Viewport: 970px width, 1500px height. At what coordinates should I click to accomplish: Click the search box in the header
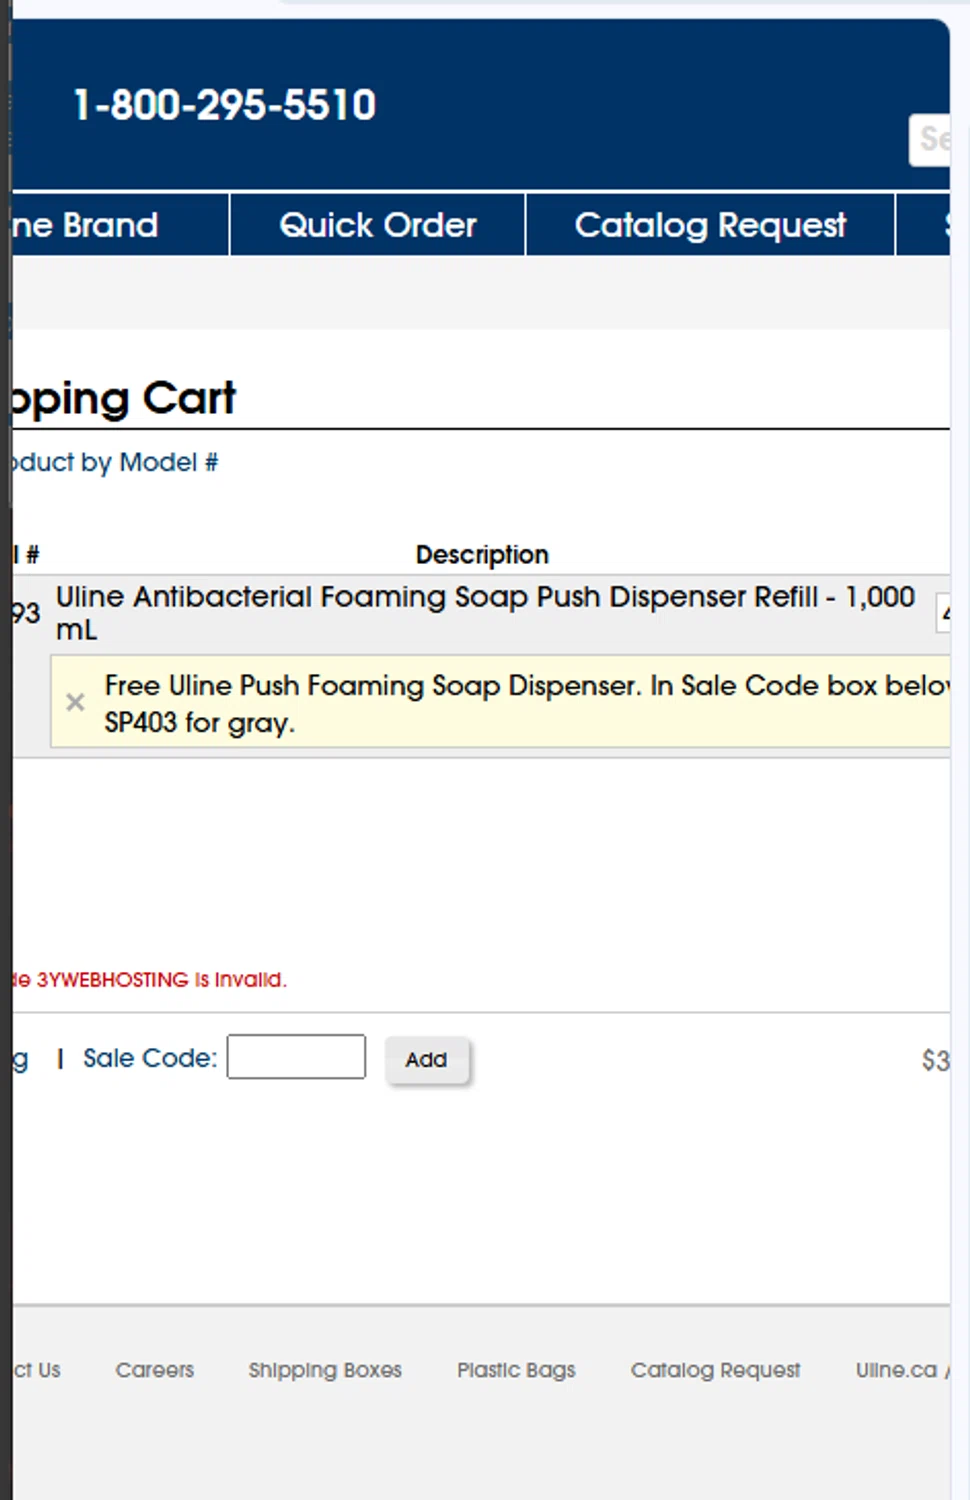coord(932,139)
